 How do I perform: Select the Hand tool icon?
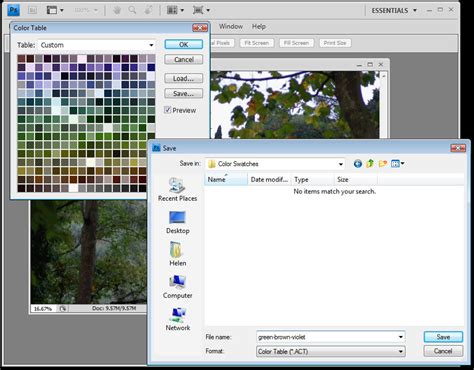coord(117,10)
